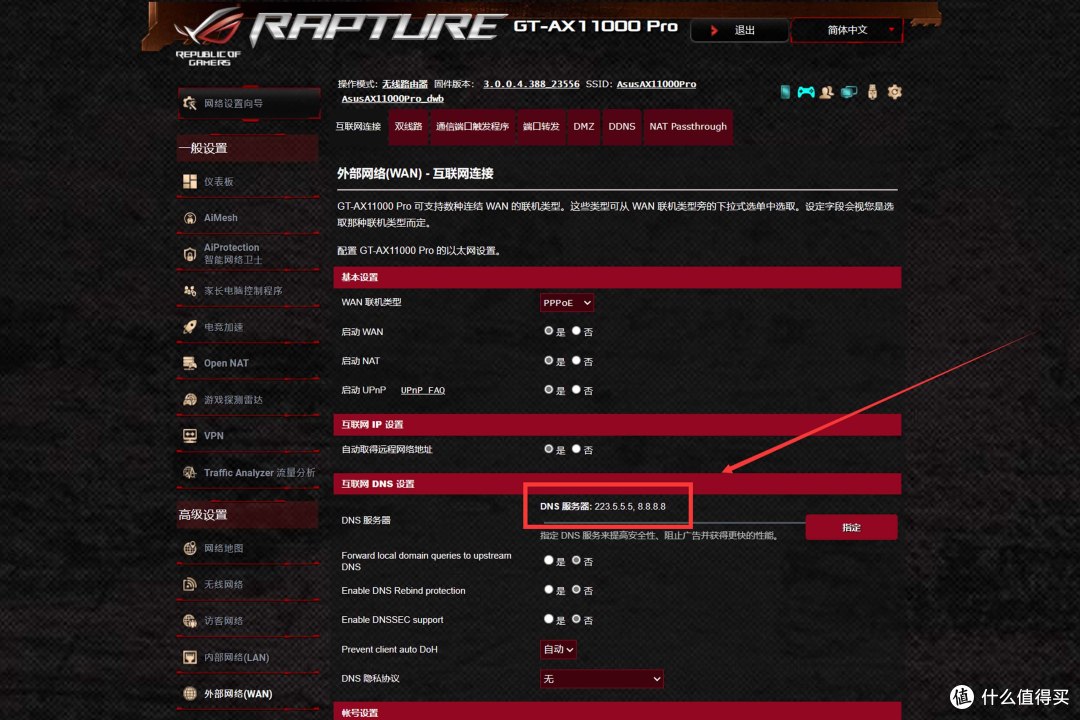Viewport: 1080px width, 720px height.
Task: Click the AsusAX11000Pro SSID link
Action: point(656,84)
